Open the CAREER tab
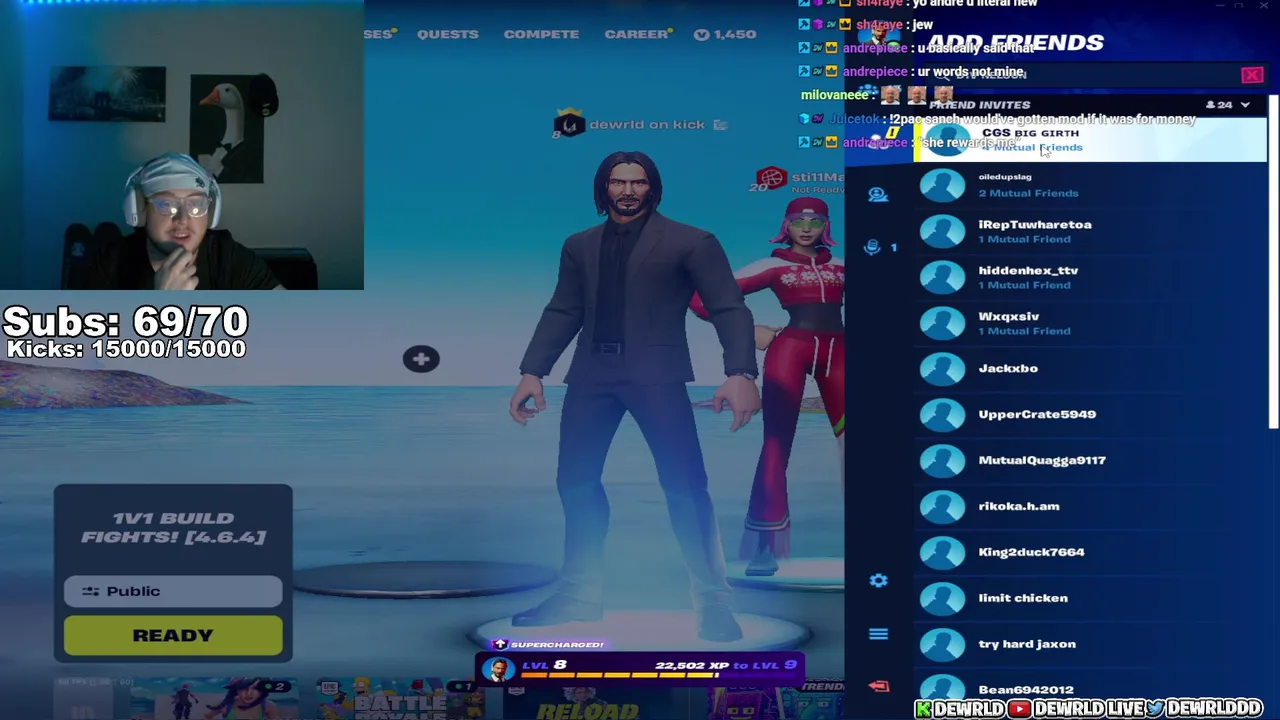This screenshot has height=720, width=1280. [x=636, y=34]
